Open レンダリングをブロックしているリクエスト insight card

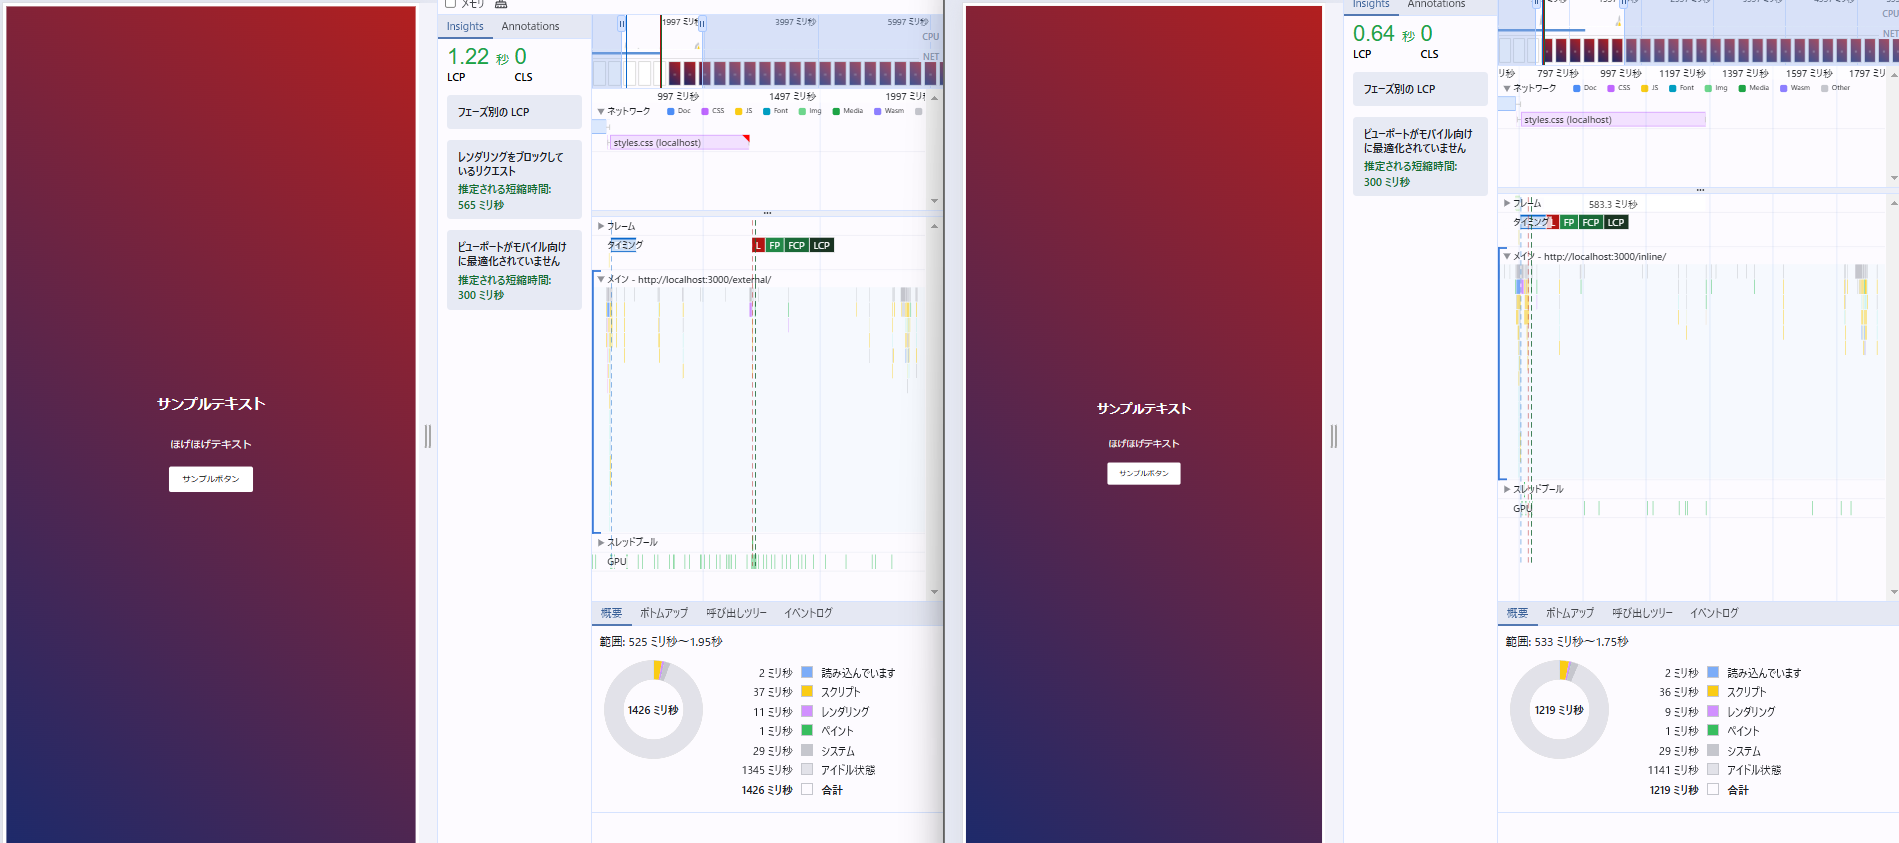coord(514,180)
